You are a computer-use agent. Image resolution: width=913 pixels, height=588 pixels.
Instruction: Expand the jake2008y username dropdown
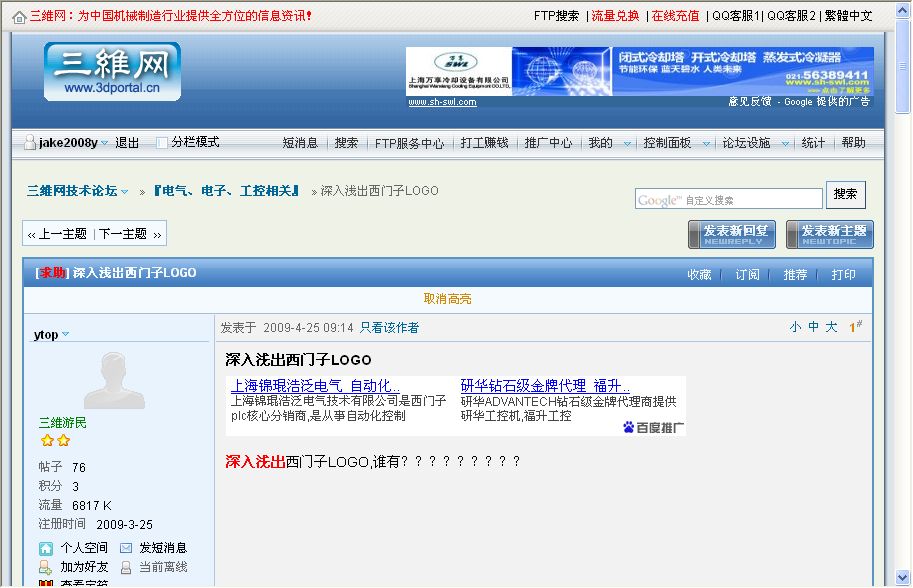[x=104, y=143]
